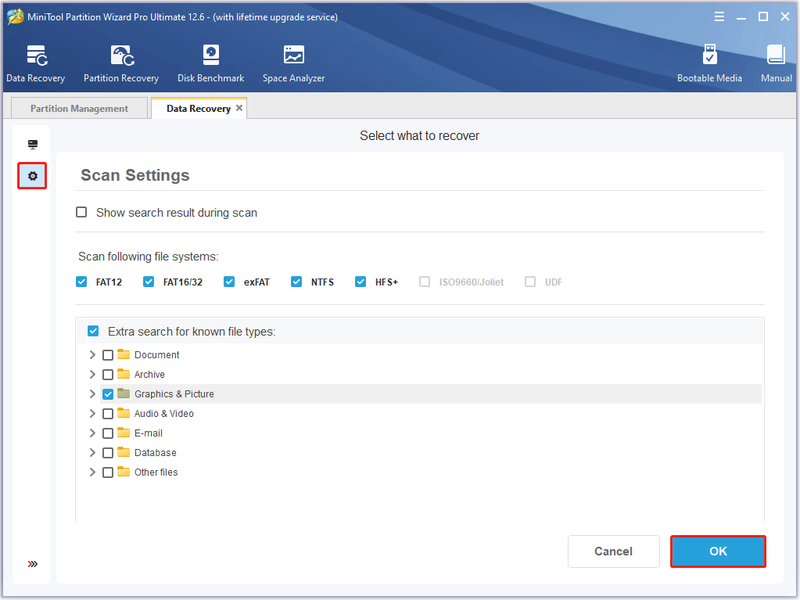Viewport: 800px width, 600px height.
Task: Expand sidebar with the double-arrow icon
Action: tap(33, 564)
